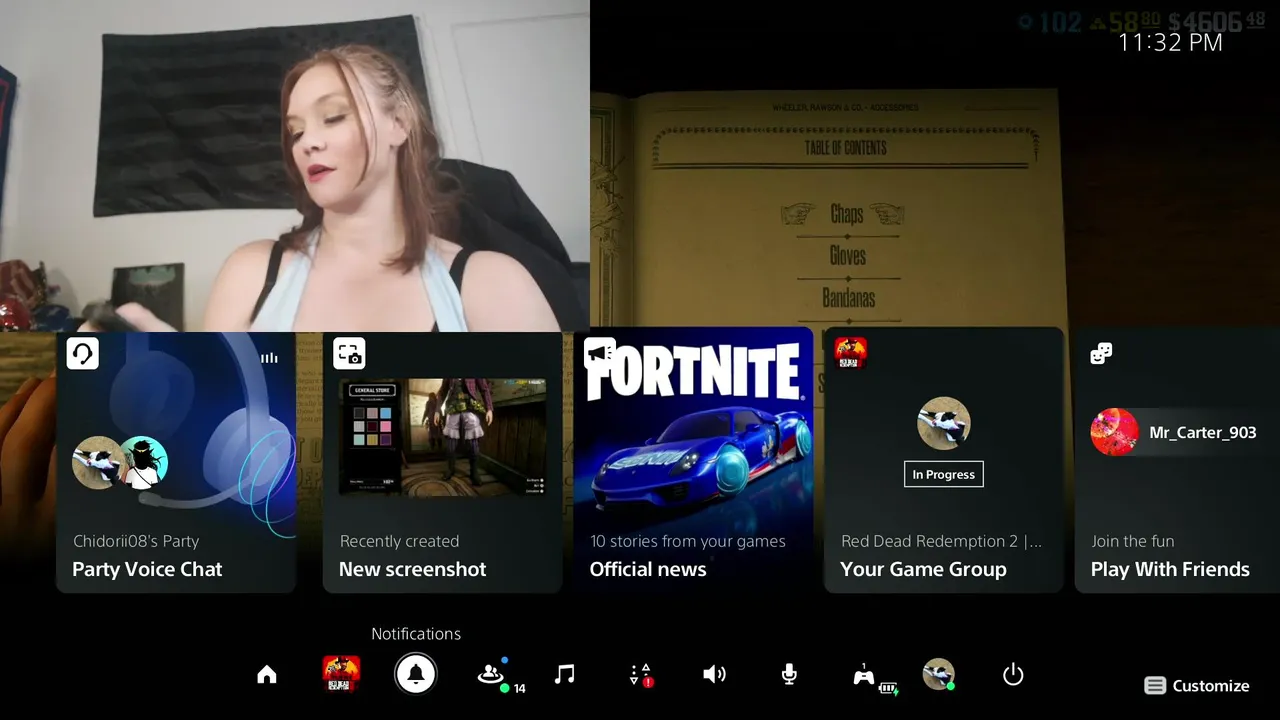Select Chaps in the catalog contents
Screen dimensions: 1280x720
(x=846, y=214)
